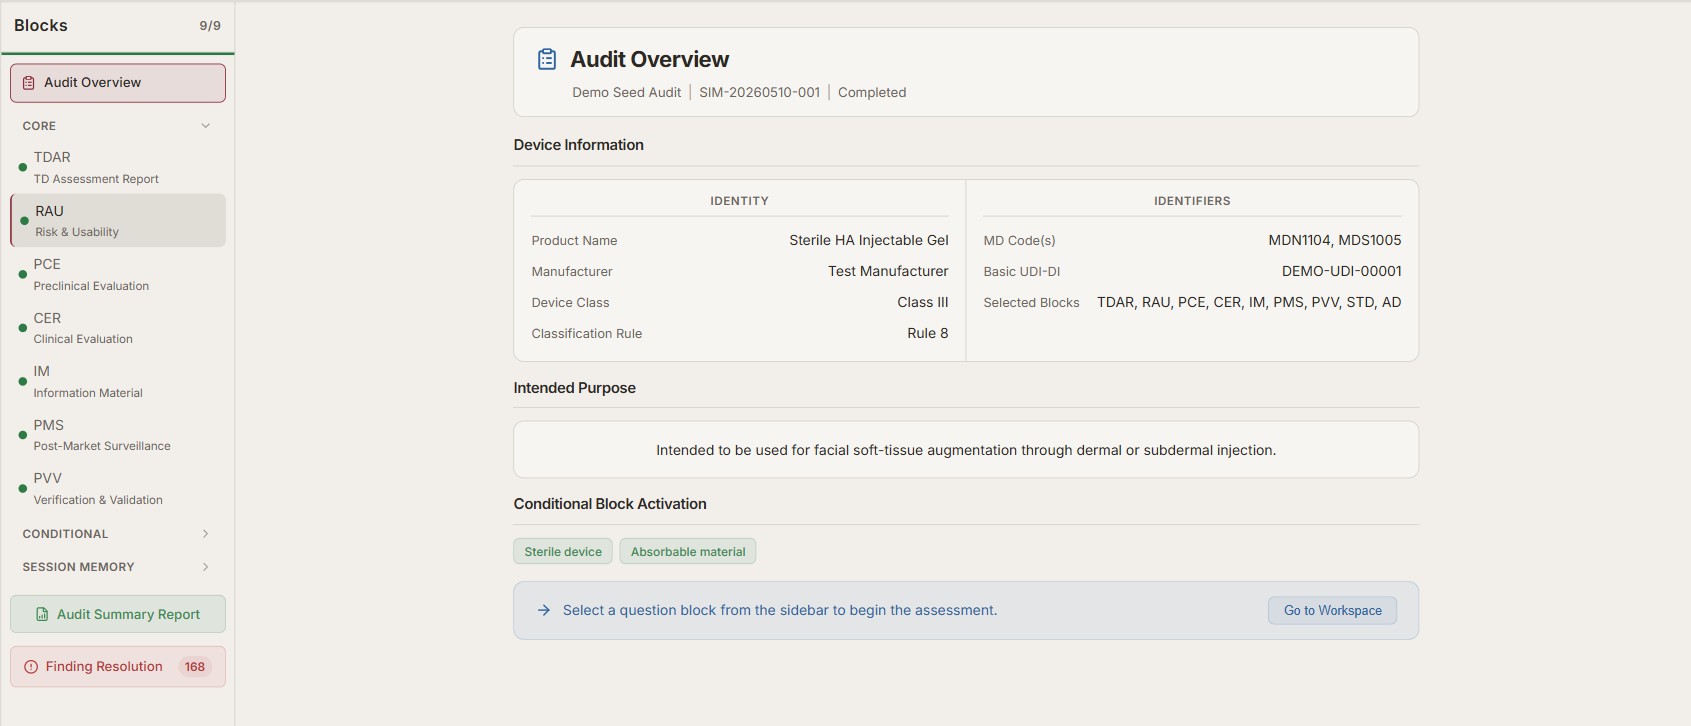Viewport: 1691px width, 726px height.
Task: Select the CER Clinical Evaluation block
Action: (118, 328)
